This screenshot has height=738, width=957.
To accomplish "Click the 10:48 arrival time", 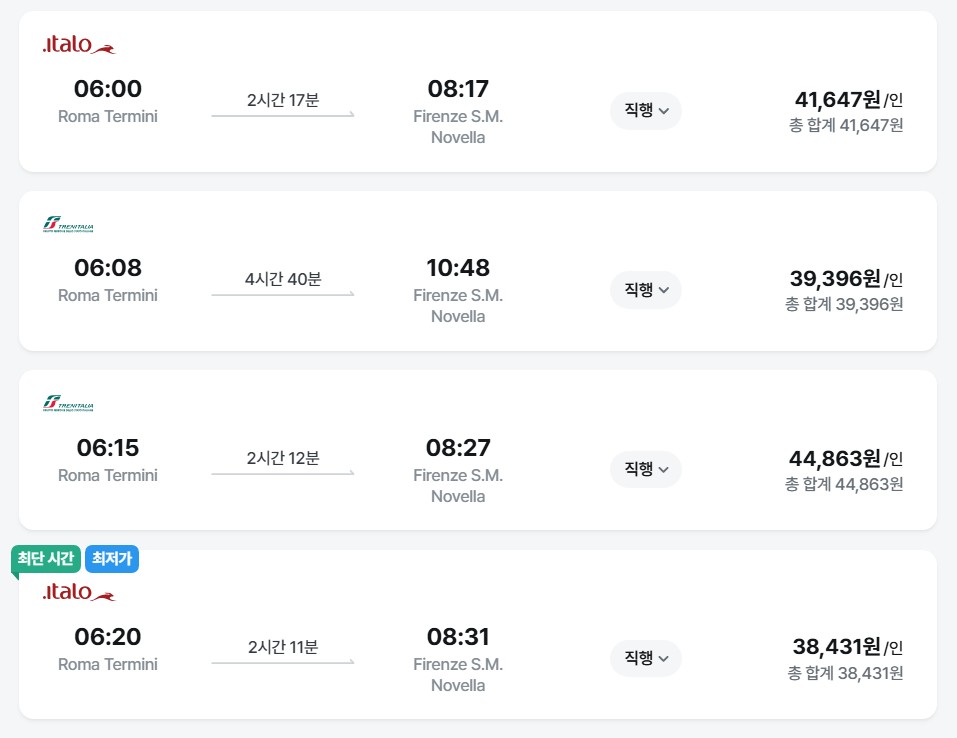I will pyautogui.click(x=458, y=267).
